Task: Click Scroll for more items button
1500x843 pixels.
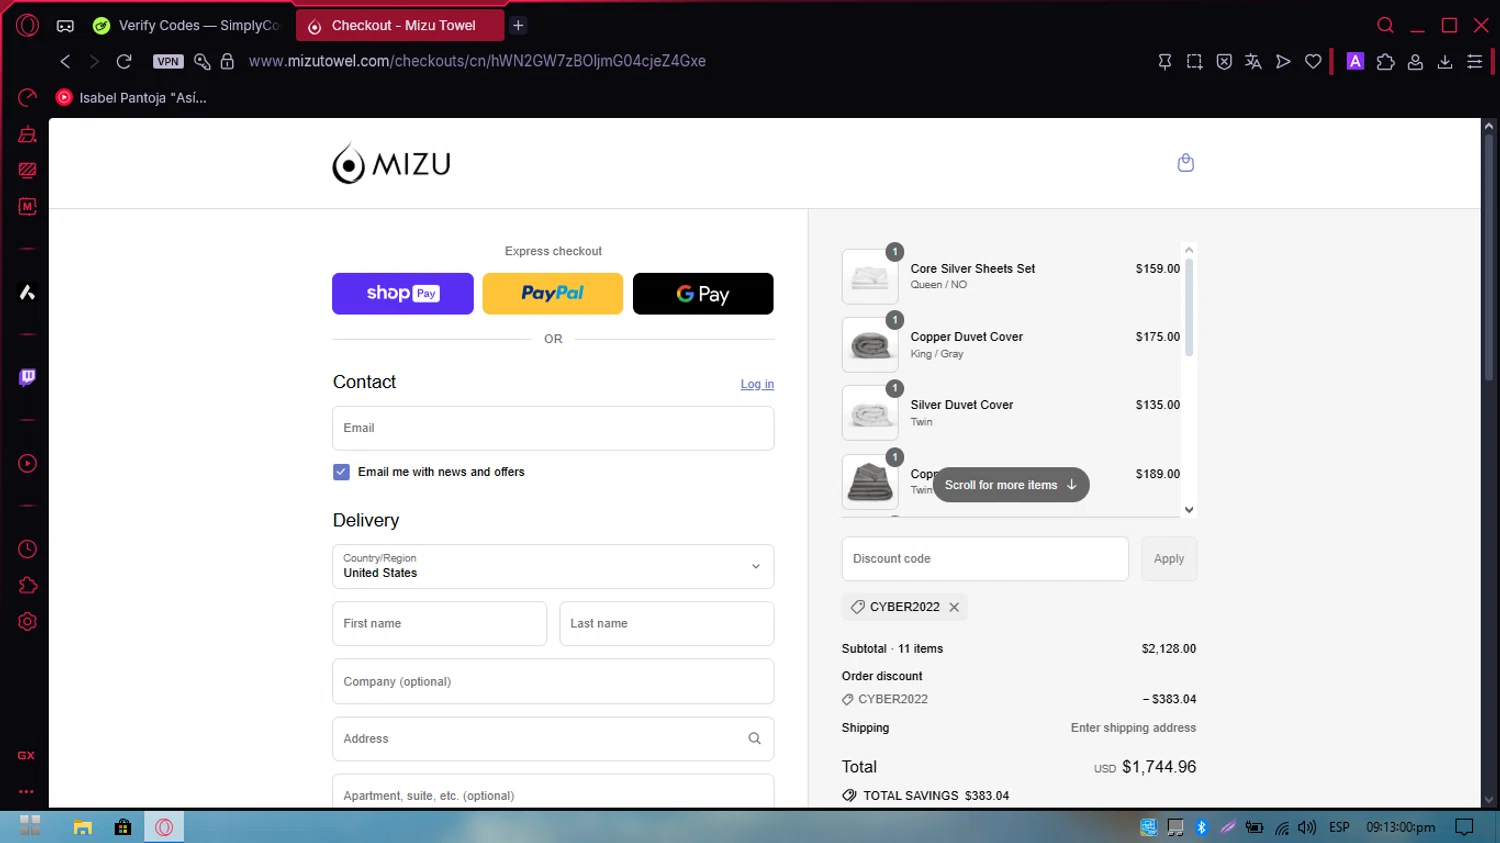Action: 1011,485
